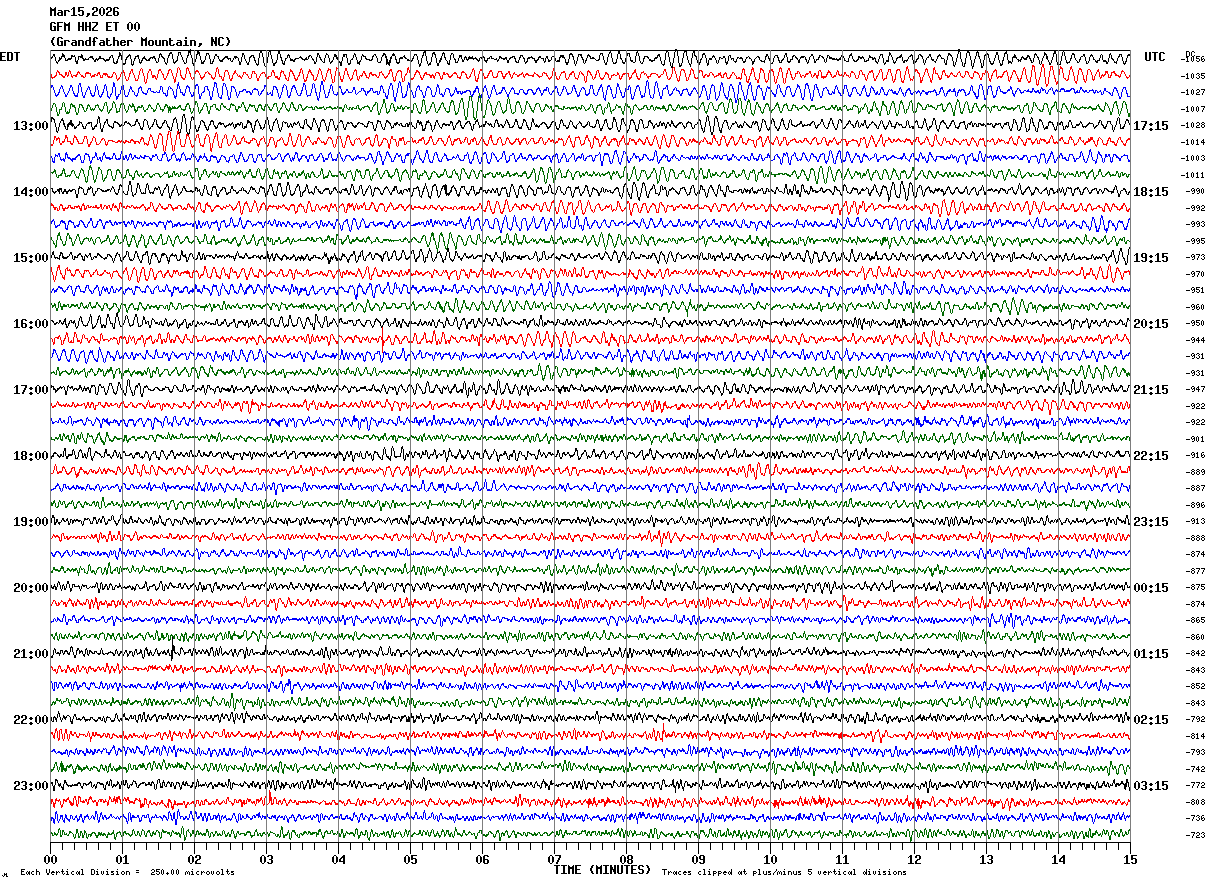Image resolution: width=1210 pixels, height=886 pixels.
Task: Click the DC offset value "-723"
Action: click(1195, 835)
